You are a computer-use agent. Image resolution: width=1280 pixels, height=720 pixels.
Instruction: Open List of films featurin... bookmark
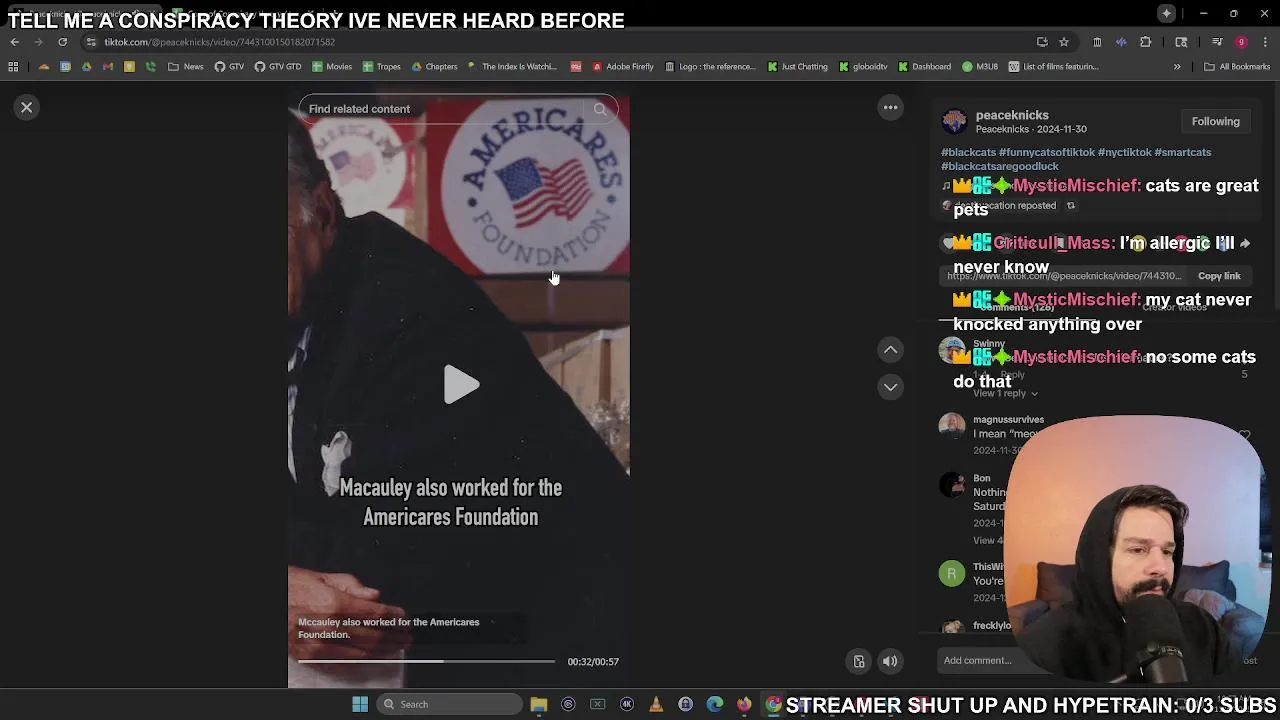(x=1054, y=67)
